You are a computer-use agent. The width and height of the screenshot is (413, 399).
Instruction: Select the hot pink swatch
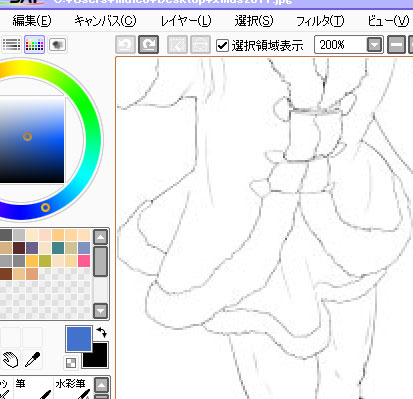point(84,261)
